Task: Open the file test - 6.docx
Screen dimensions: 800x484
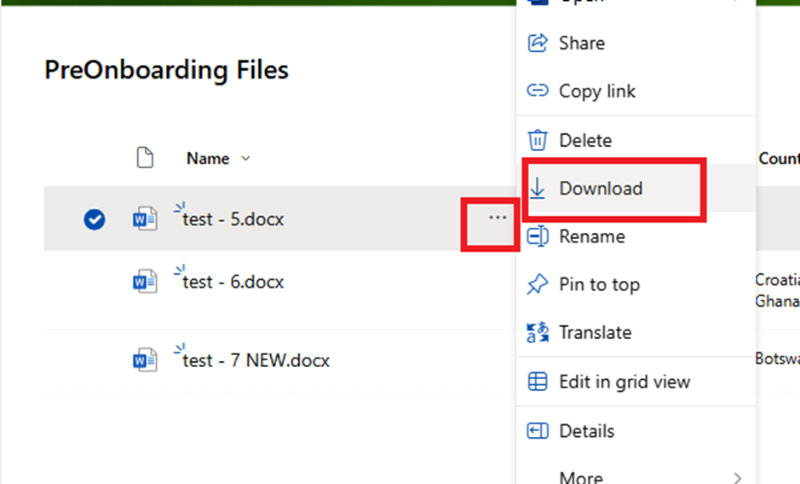Action: coord(233,282)
